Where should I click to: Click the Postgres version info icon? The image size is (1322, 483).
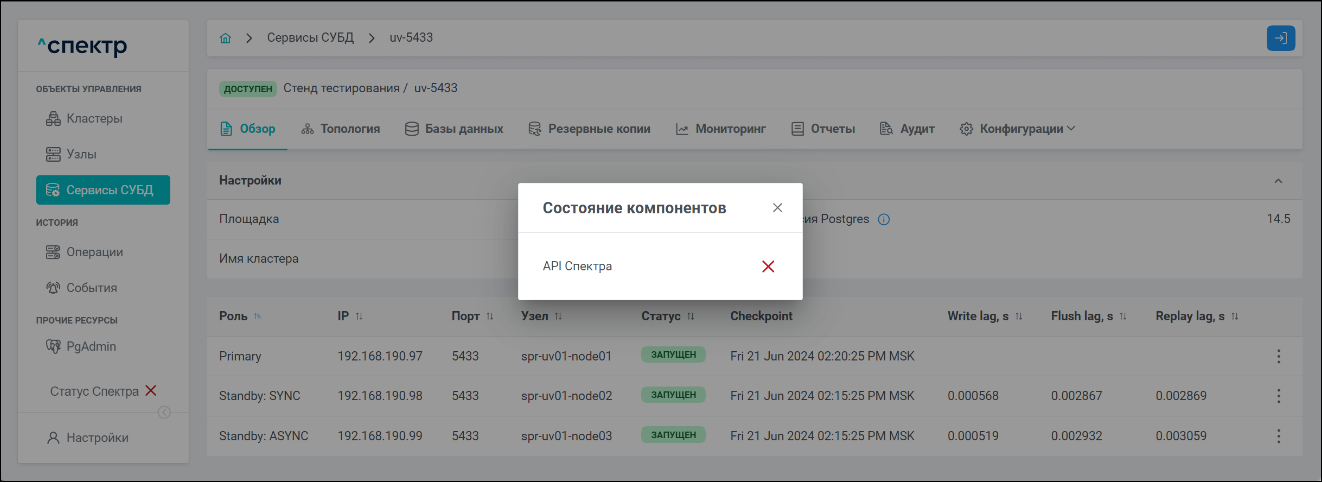click(x=884, y=219)
